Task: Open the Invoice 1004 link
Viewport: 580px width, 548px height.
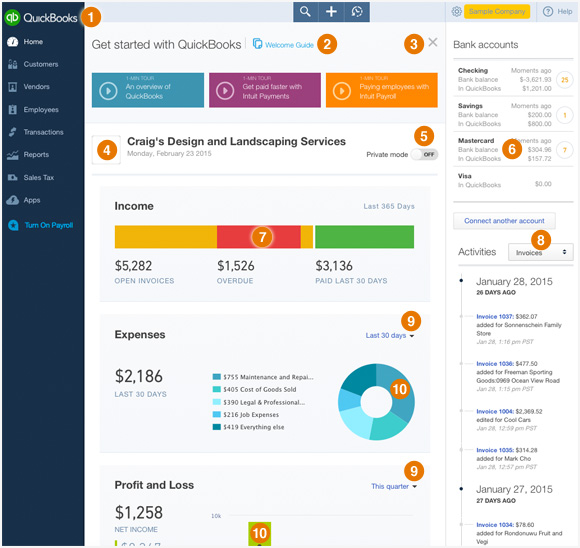Action: (x=495, y=411)
